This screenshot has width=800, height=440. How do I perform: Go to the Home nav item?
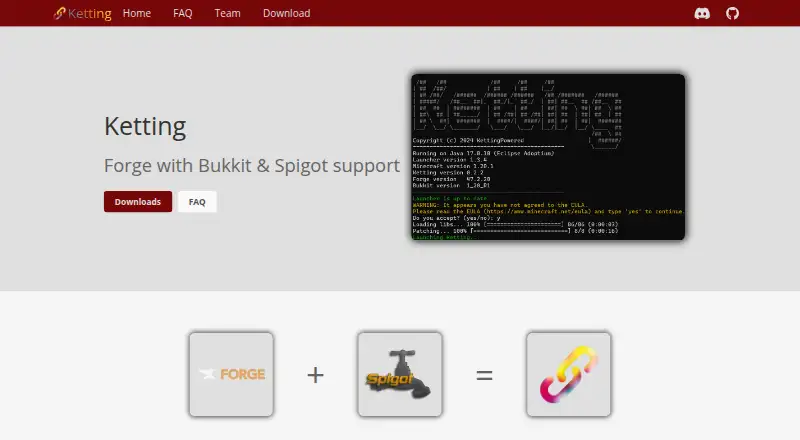click(137, 13)
